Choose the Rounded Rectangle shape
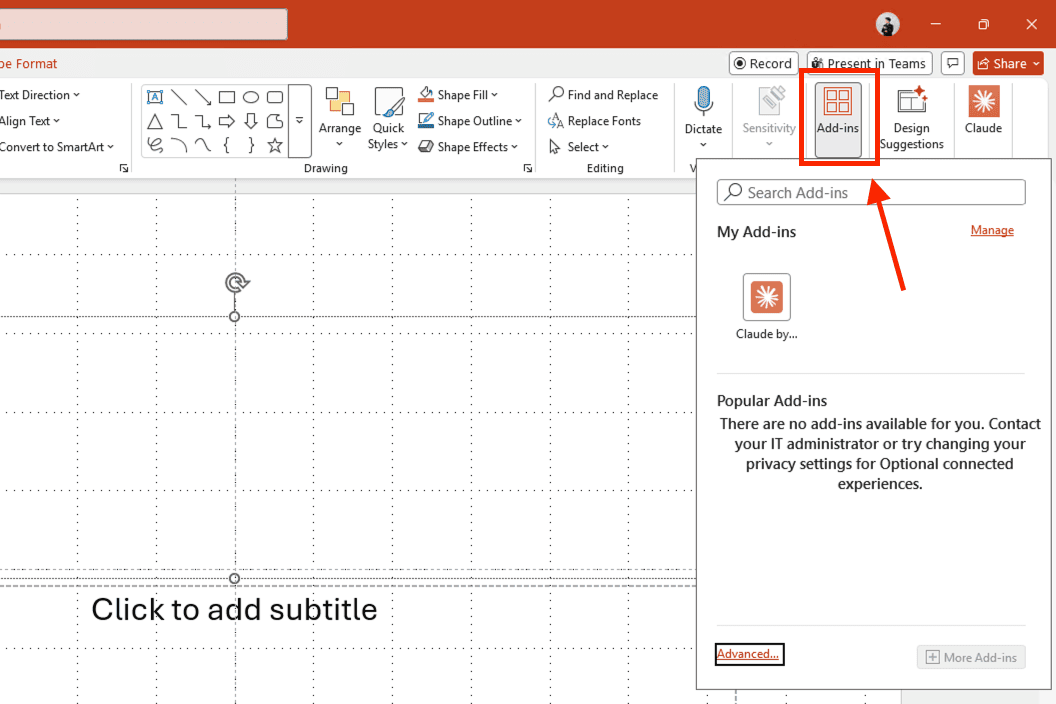This screenshot has height=704, width=1056. (x=275, y=97)
